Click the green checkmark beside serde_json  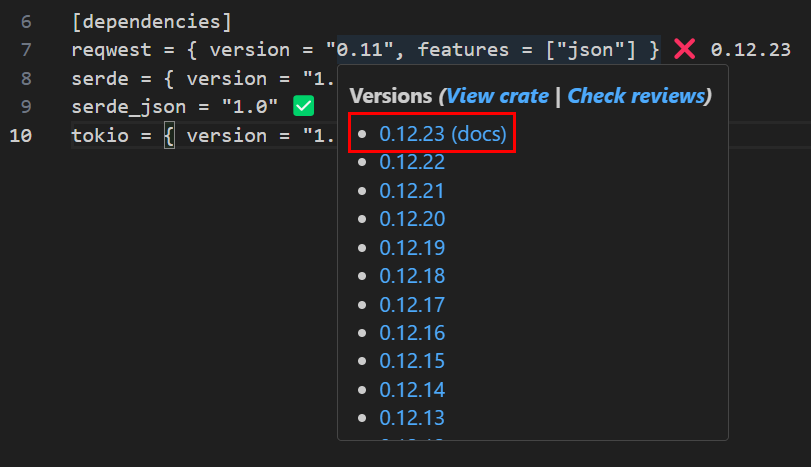(304, 106)
